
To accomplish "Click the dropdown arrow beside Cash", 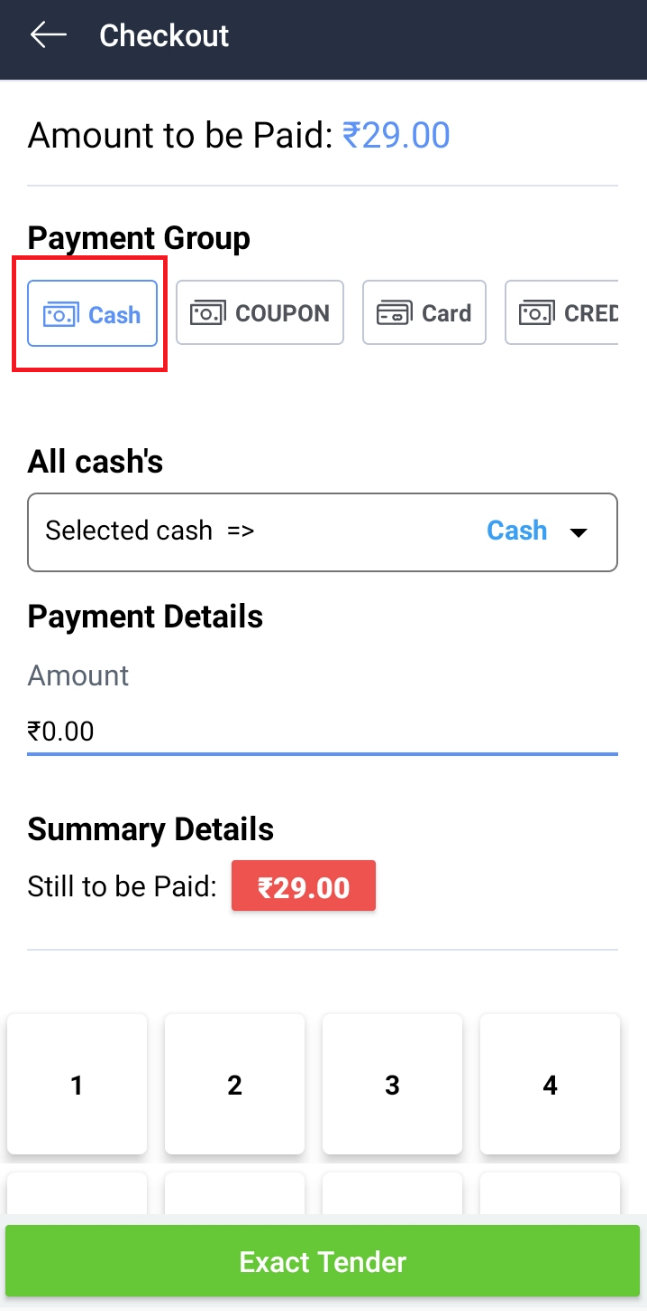I will tap(578, 532).
